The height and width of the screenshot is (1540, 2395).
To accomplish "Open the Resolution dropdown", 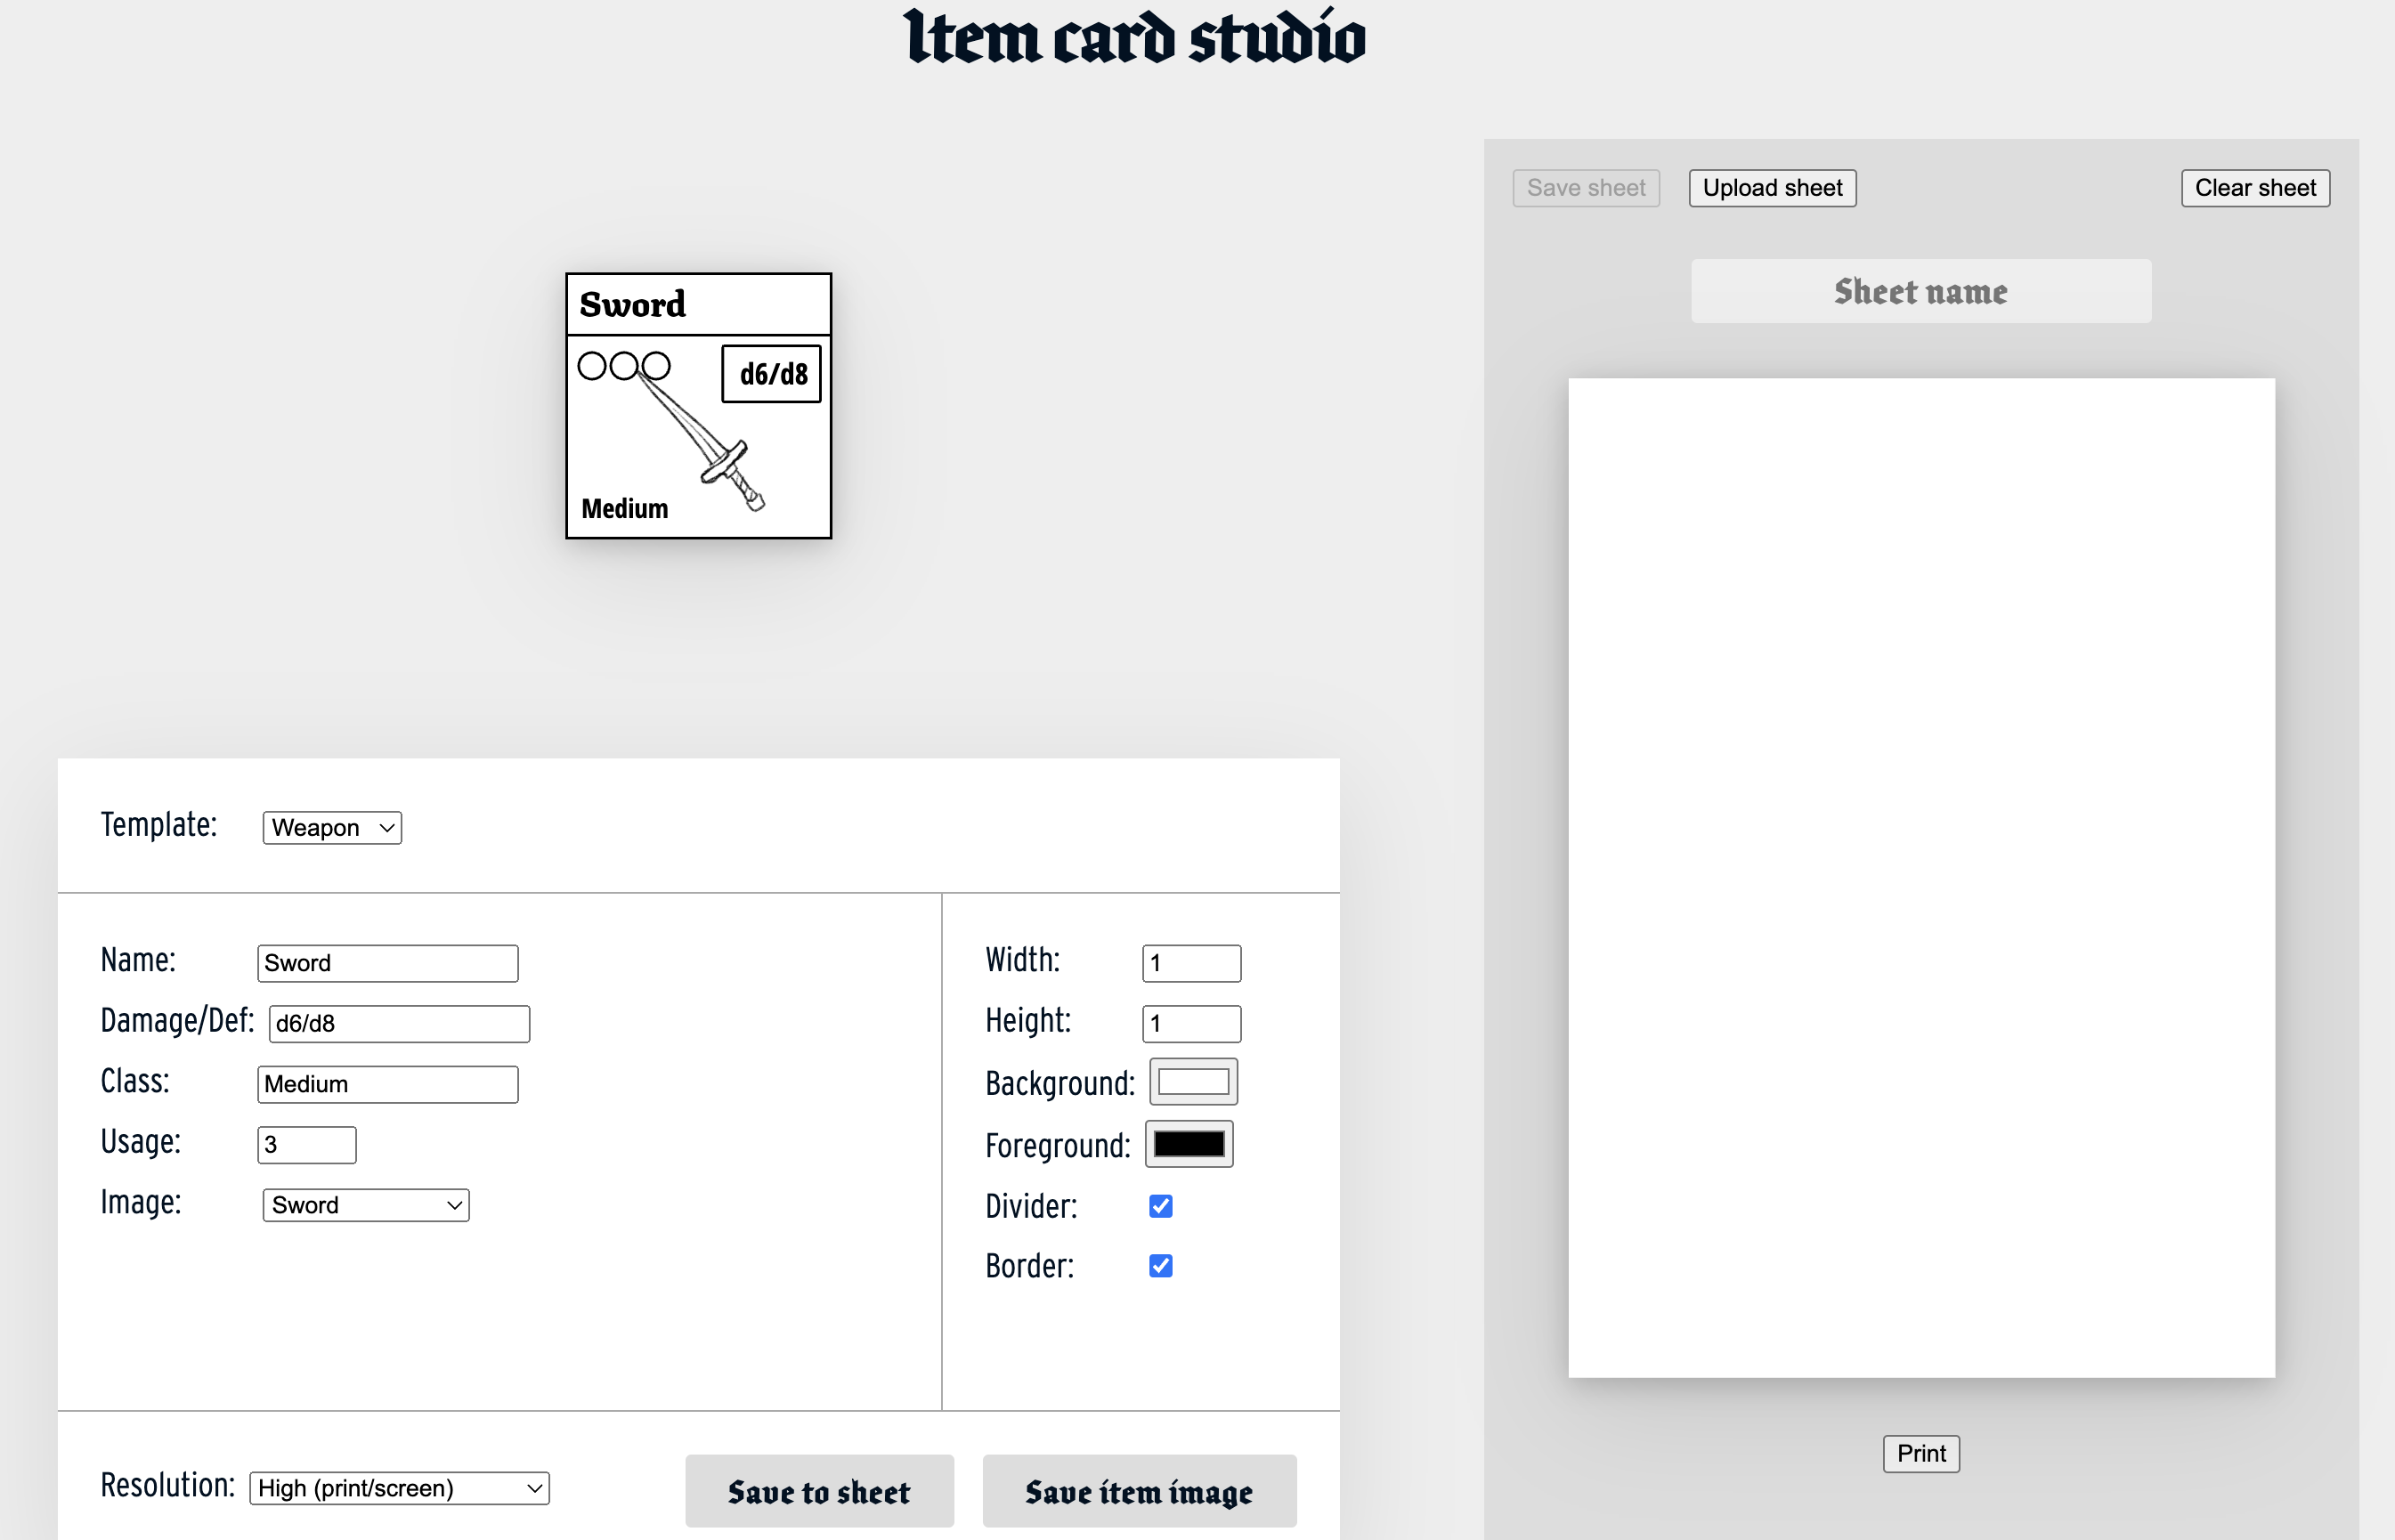I will [398, 1488].
